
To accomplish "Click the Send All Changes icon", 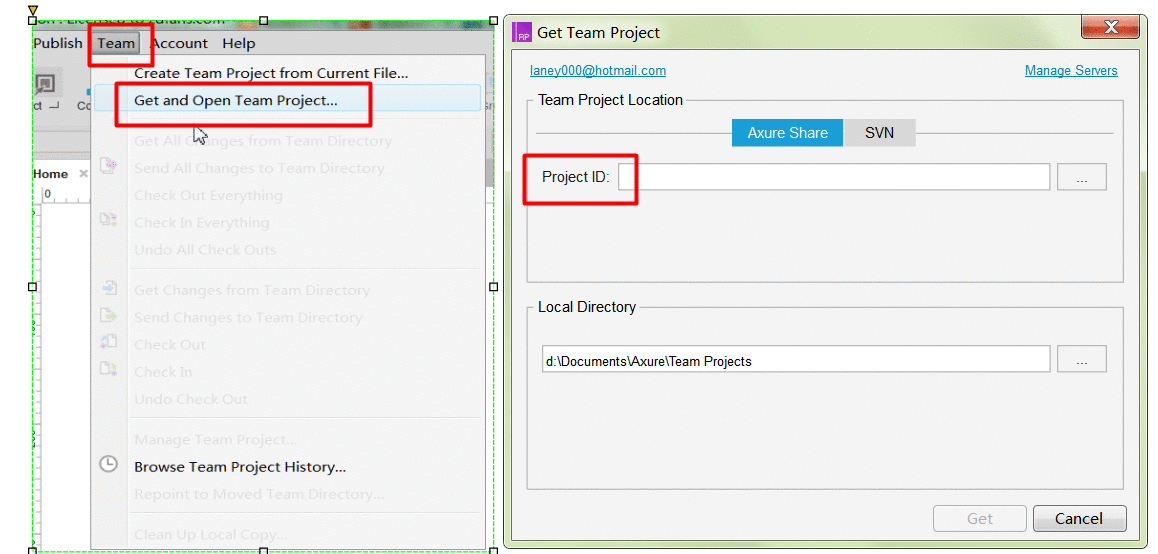I will point(109,166).
